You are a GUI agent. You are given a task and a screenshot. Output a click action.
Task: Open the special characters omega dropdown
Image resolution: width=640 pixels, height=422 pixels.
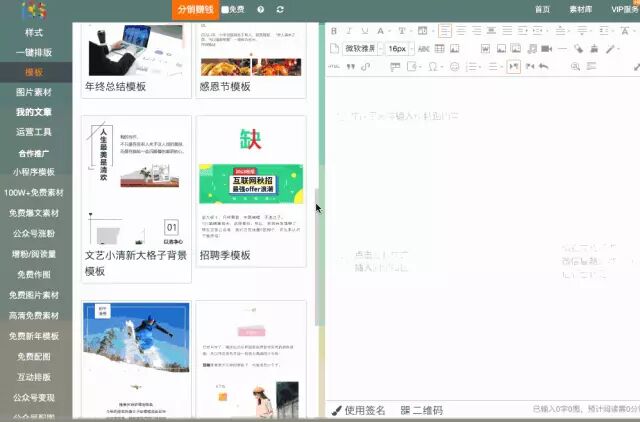(x=435, y=66)
